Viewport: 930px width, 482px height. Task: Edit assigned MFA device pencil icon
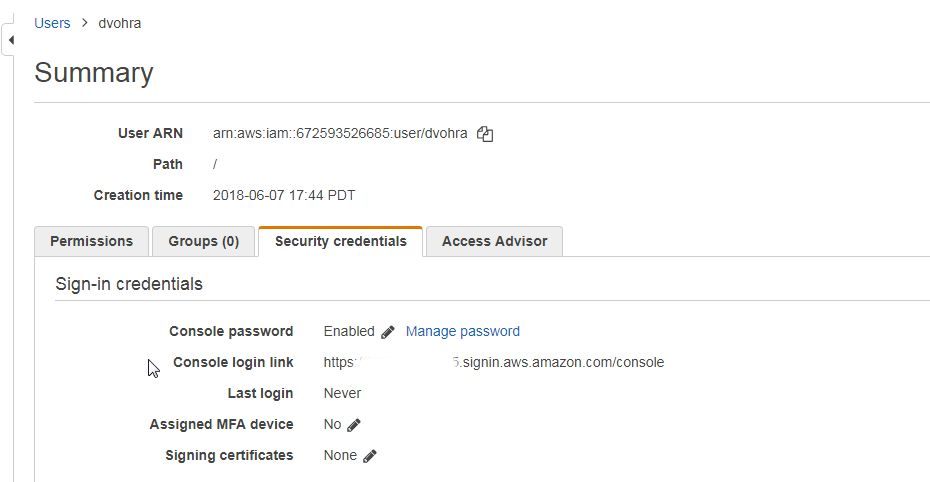[x=354, y=425]
